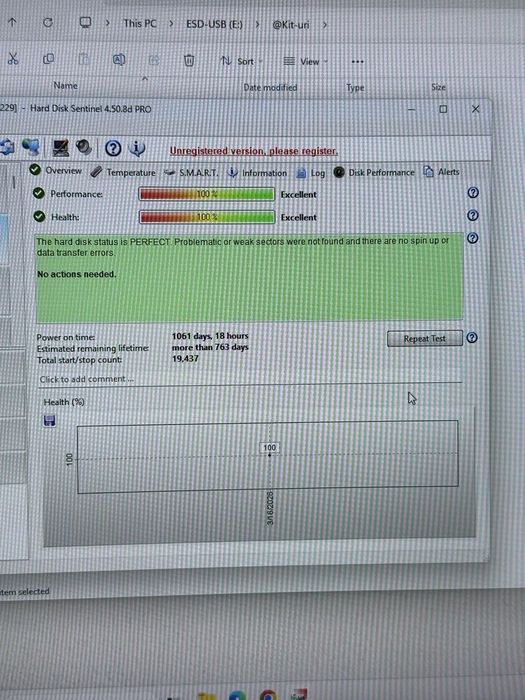This screenshot has height=700, width=525.
Task: Open See more ellipsis in File Explorer
Action: pos(357,62)
